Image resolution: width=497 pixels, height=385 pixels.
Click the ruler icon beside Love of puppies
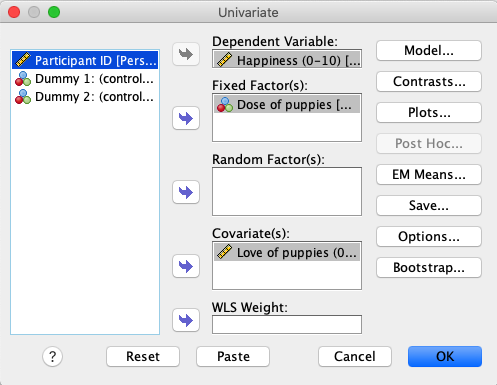[225, 252]
